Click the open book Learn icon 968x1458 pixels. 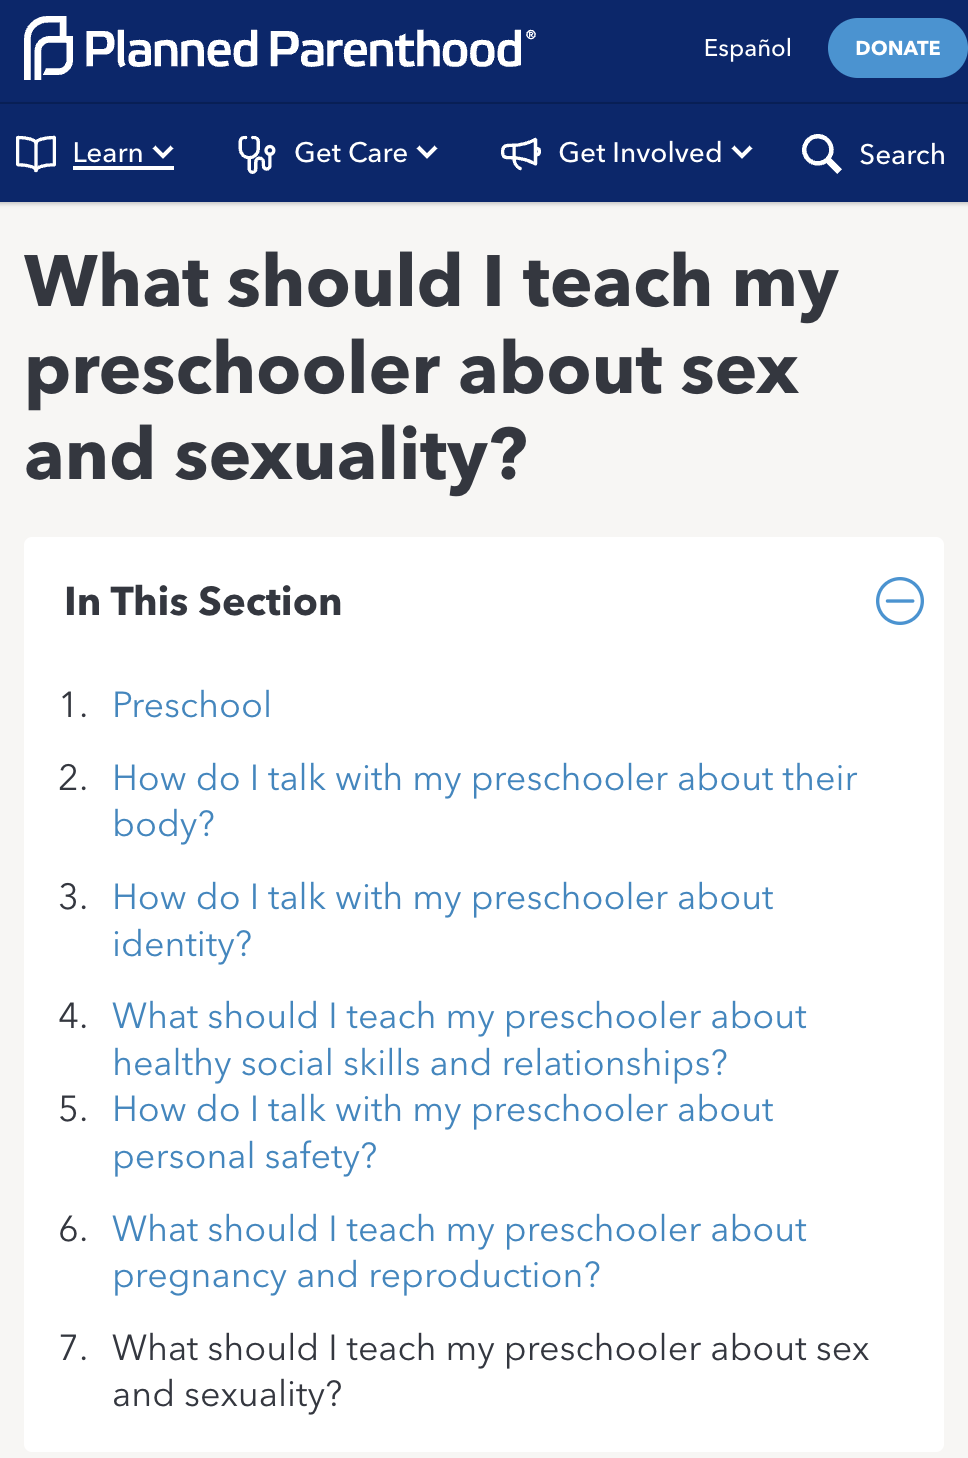click(36, 154)
